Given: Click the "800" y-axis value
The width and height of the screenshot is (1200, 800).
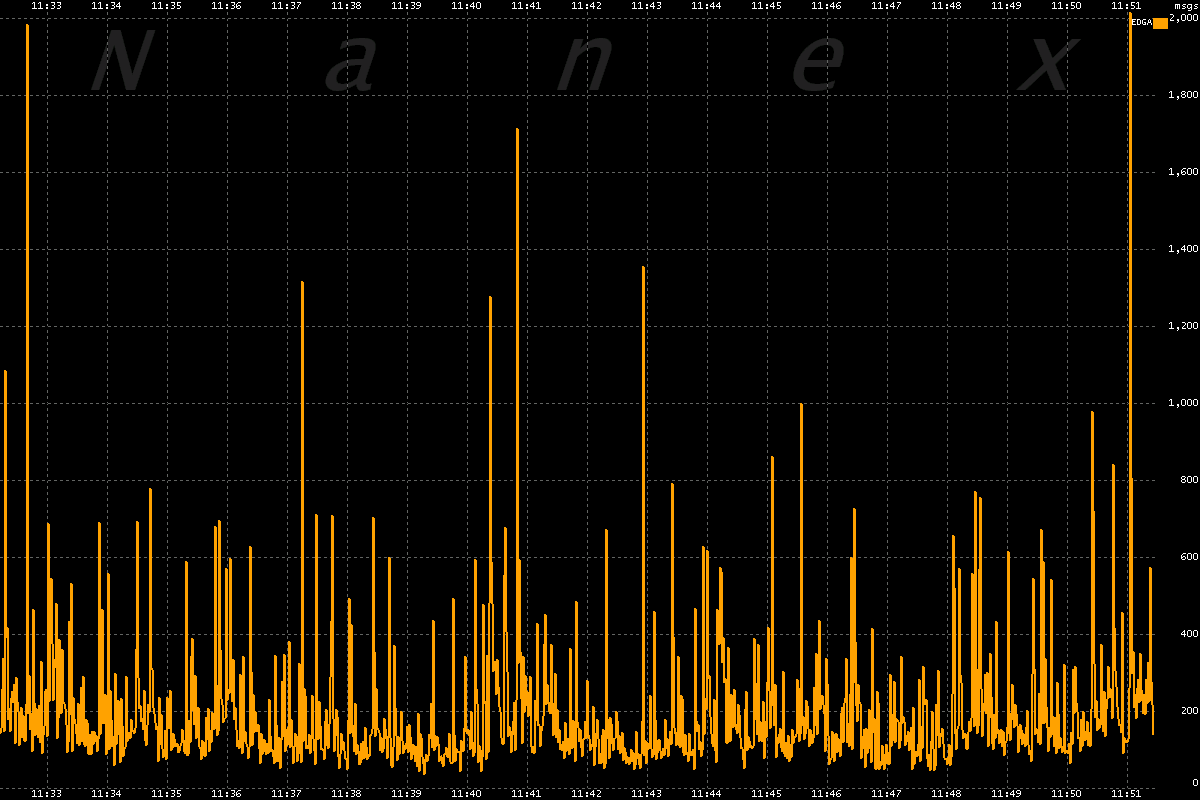Looking at the screenshot, I should tap(1188, 481).
